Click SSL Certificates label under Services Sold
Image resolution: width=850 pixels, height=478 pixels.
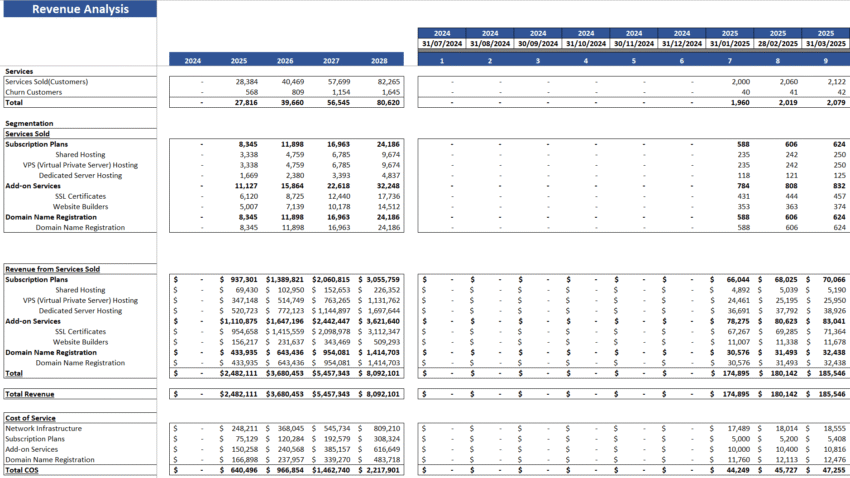coord(80,196)
